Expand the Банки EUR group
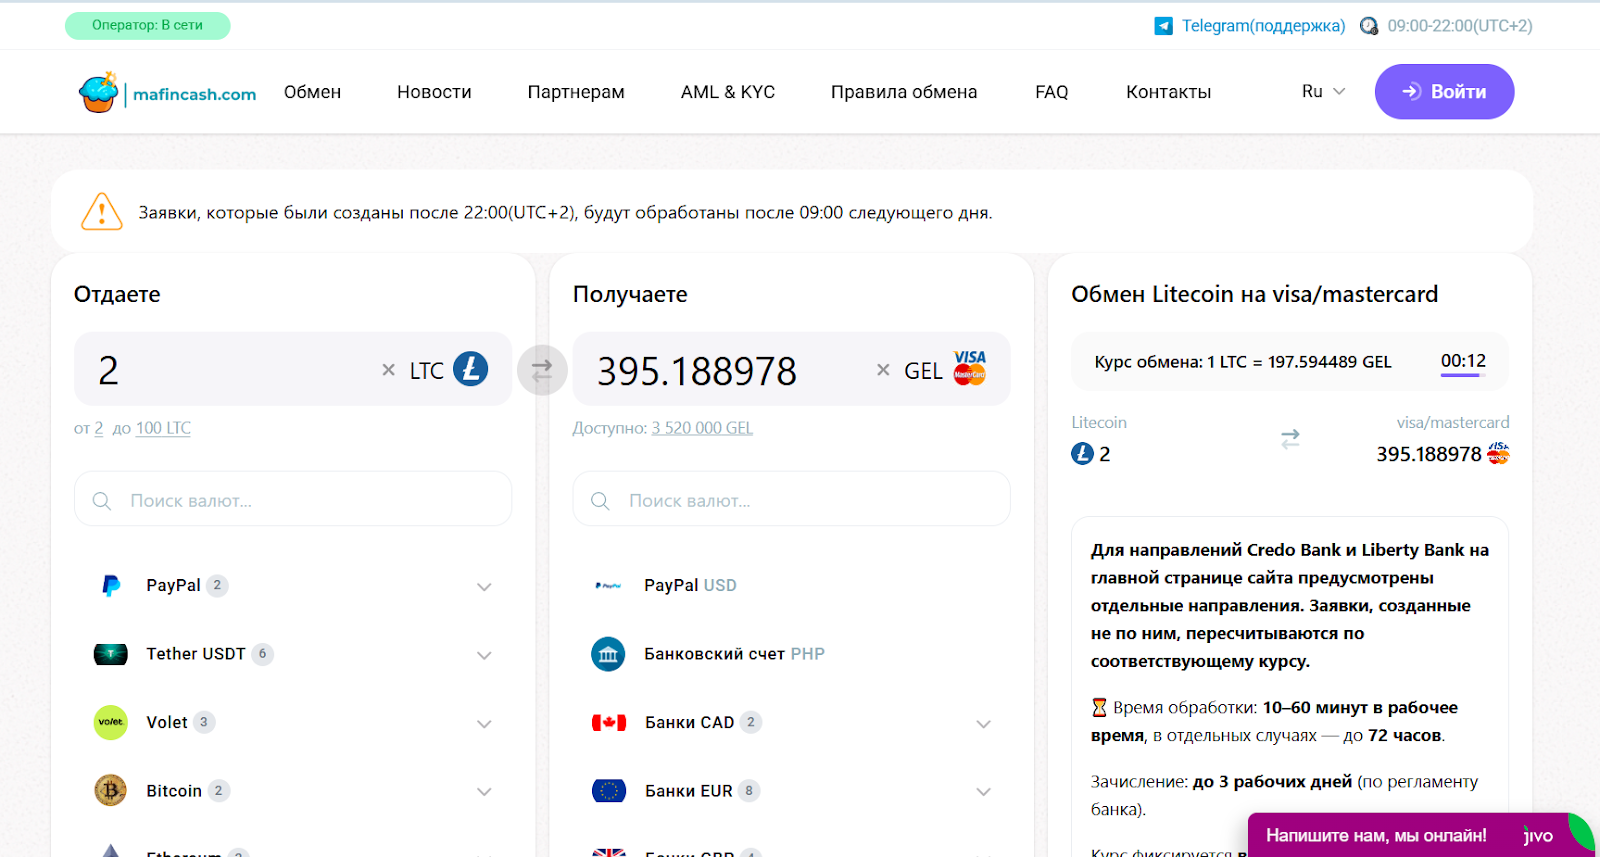Viewport: 1600px width, 857px height. (x=983, y=792)
